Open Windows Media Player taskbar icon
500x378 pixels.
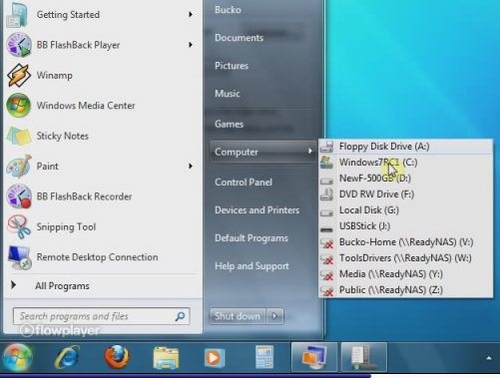coord(214,358)
